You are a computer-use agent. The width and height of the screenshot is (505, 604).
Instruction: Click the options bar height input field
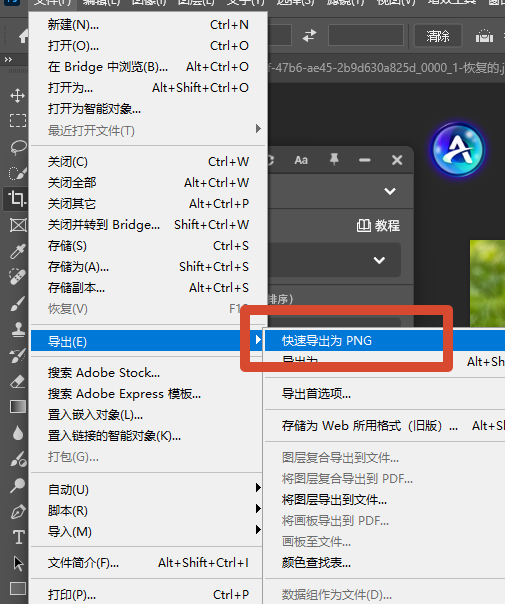366,36
